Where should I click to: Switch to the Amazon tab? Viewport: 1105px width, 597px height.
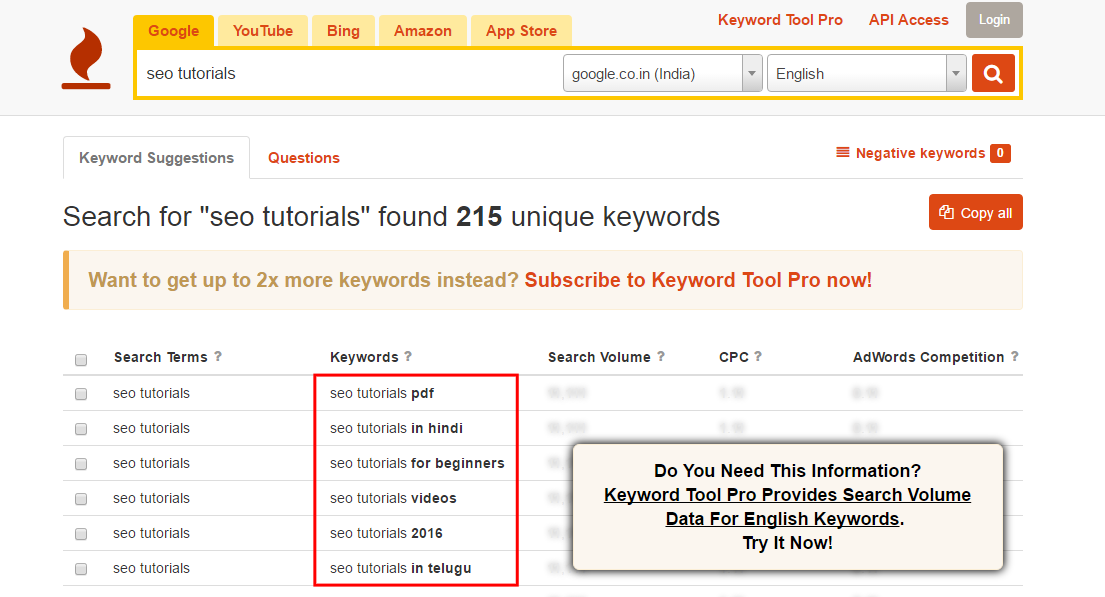click(423, 31)
